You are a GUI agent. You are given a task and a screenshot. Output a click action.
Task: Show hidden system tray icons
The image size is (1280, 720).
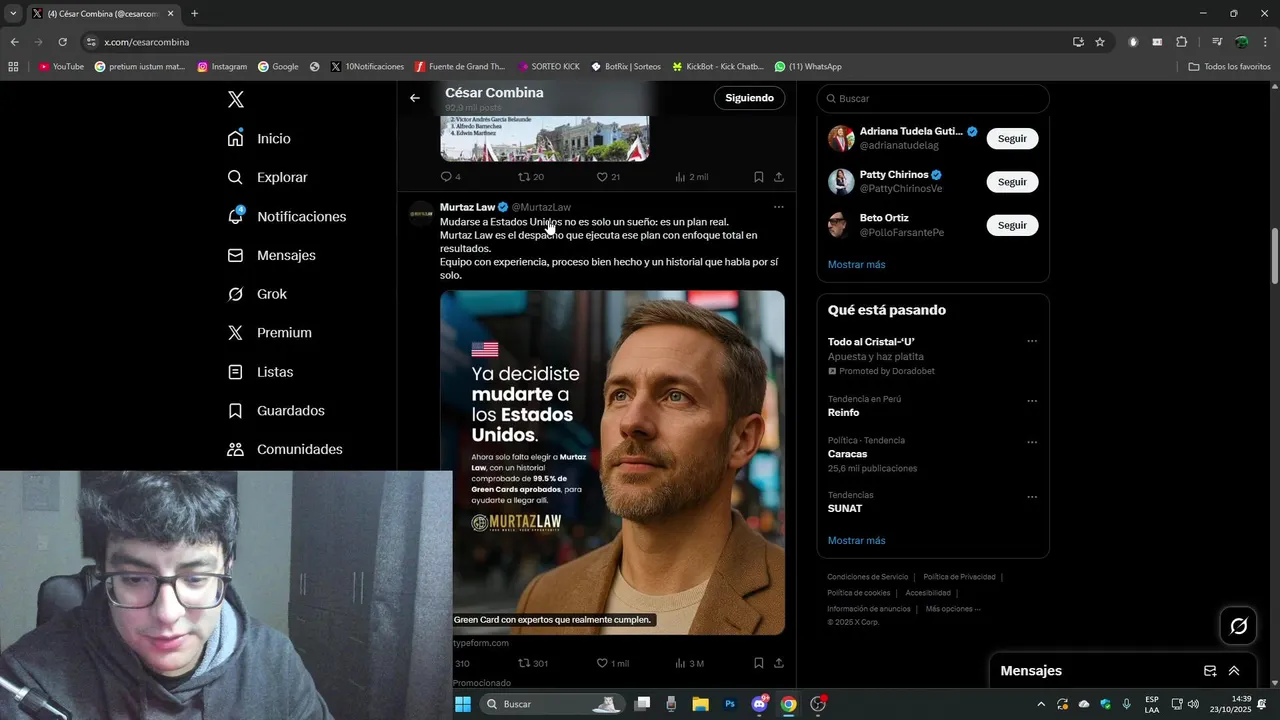(1041, 704)
